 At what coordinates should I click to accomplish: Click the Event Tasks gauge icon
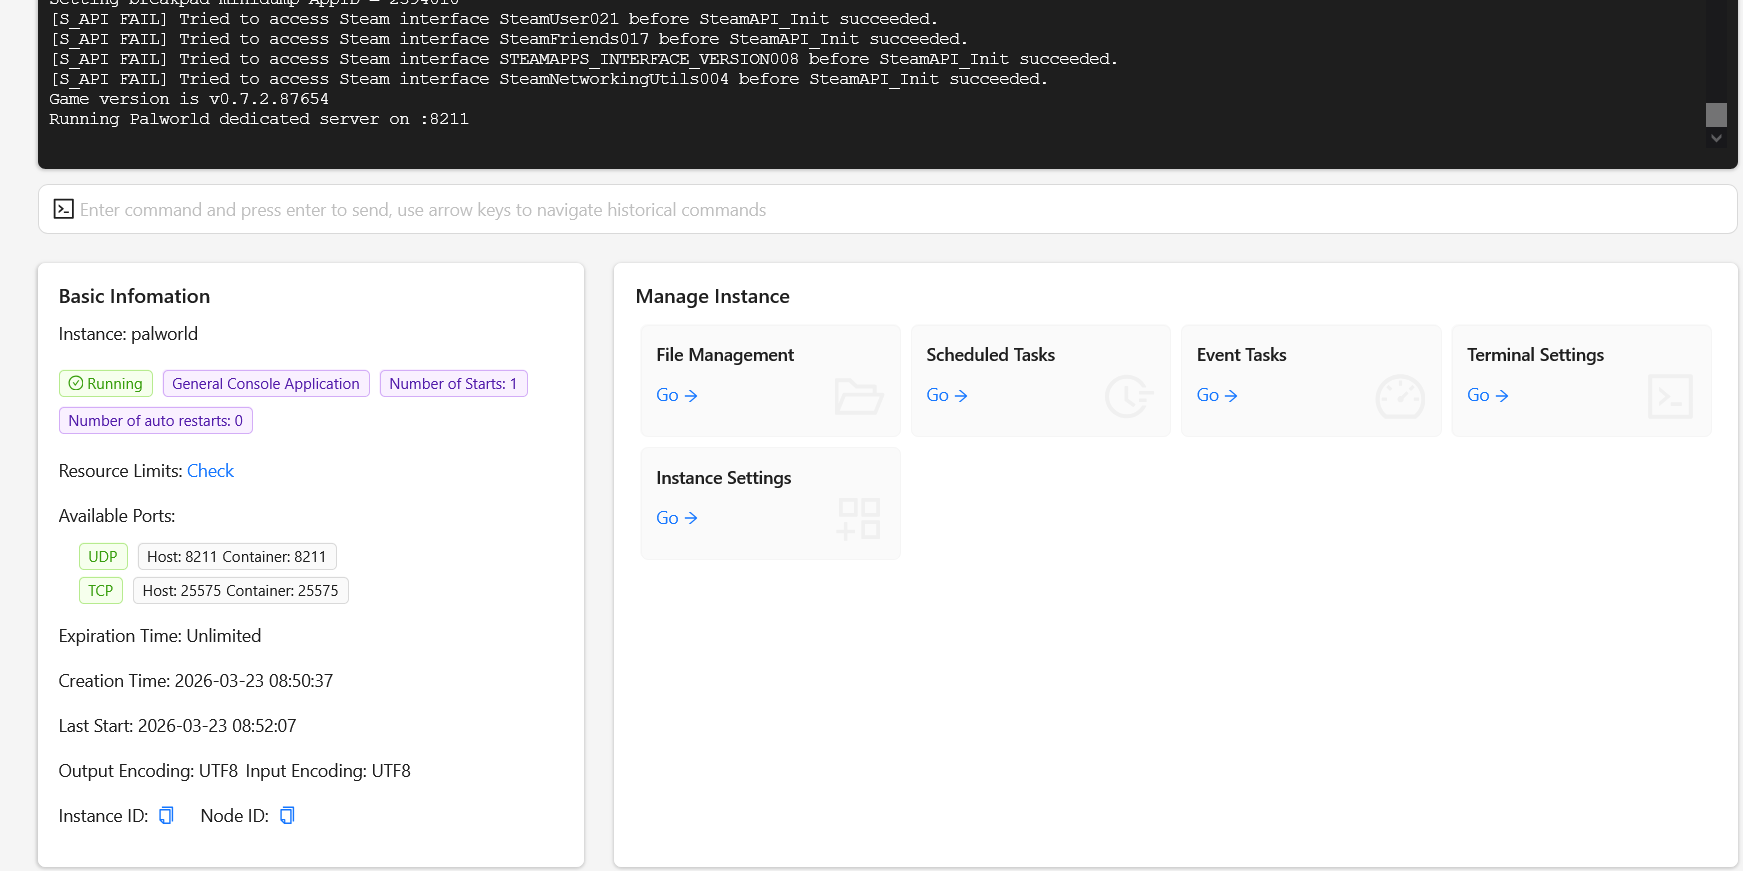point(1400,397)
